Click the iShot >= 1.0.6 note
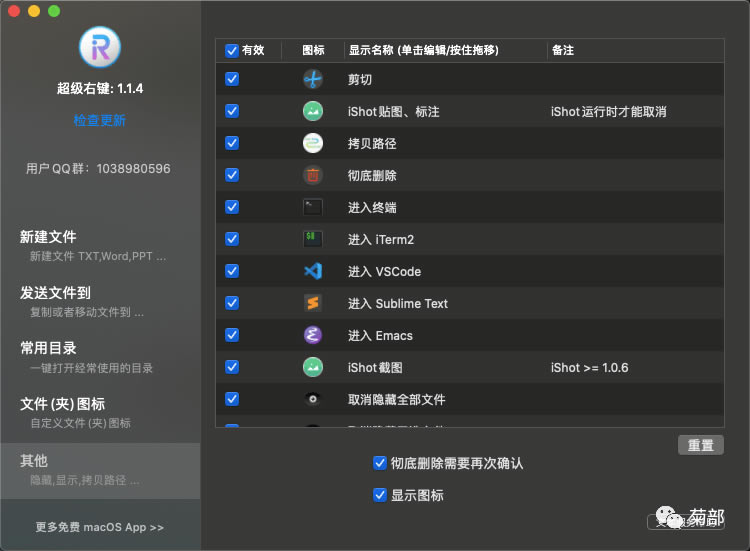Viewport: 750px width, 551px height. 589,368
